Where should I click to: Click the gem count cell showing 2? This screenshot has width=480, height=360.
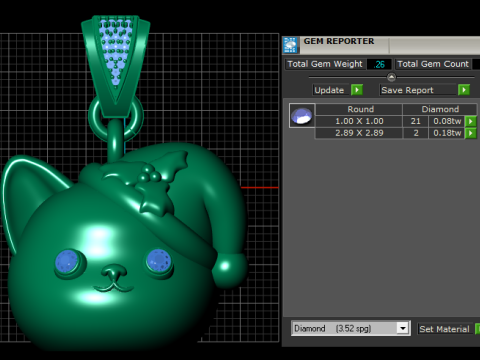(416, 133)
